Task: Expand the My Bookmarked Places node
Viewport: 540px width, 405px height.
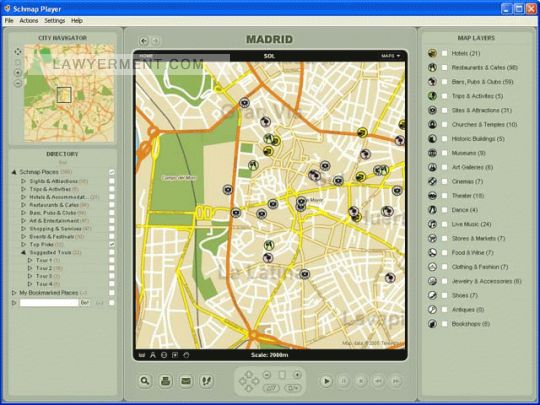Action: (x=14, y=293)
